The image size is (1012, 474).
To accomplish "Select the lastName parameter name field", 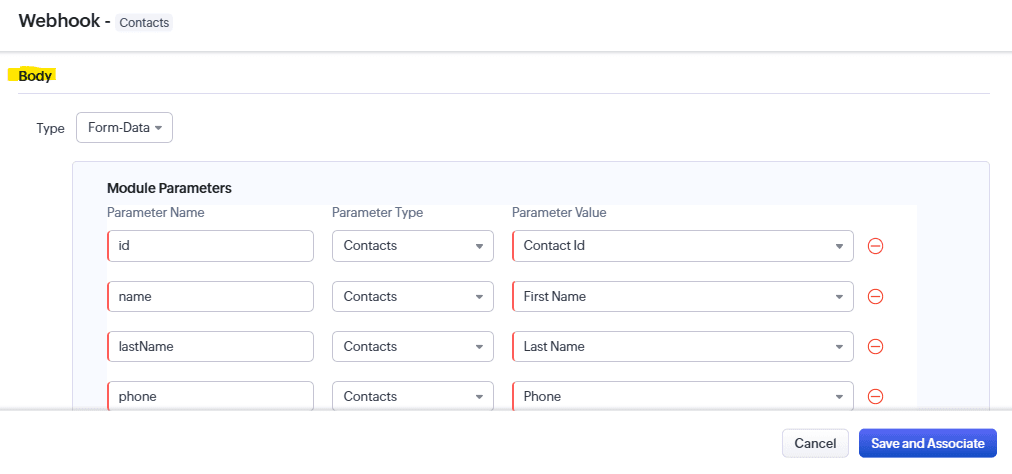I will [211, 346].
